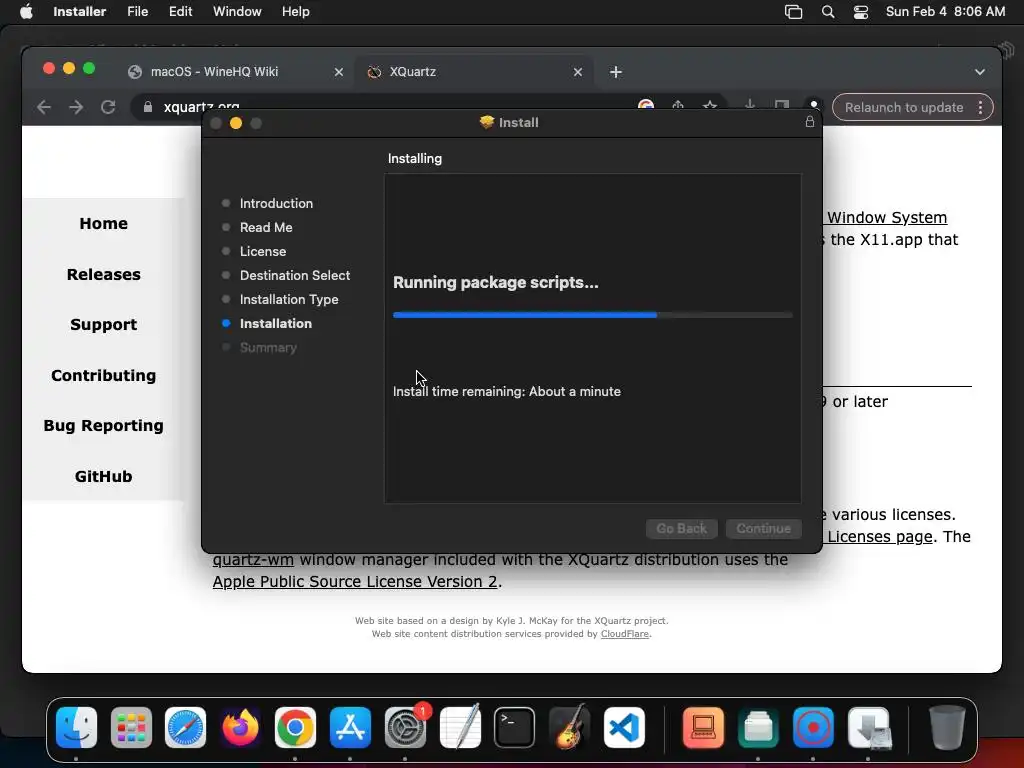1024x768 pixels.
Task: Reload the page in Chrome
Action: click(108, 107)
